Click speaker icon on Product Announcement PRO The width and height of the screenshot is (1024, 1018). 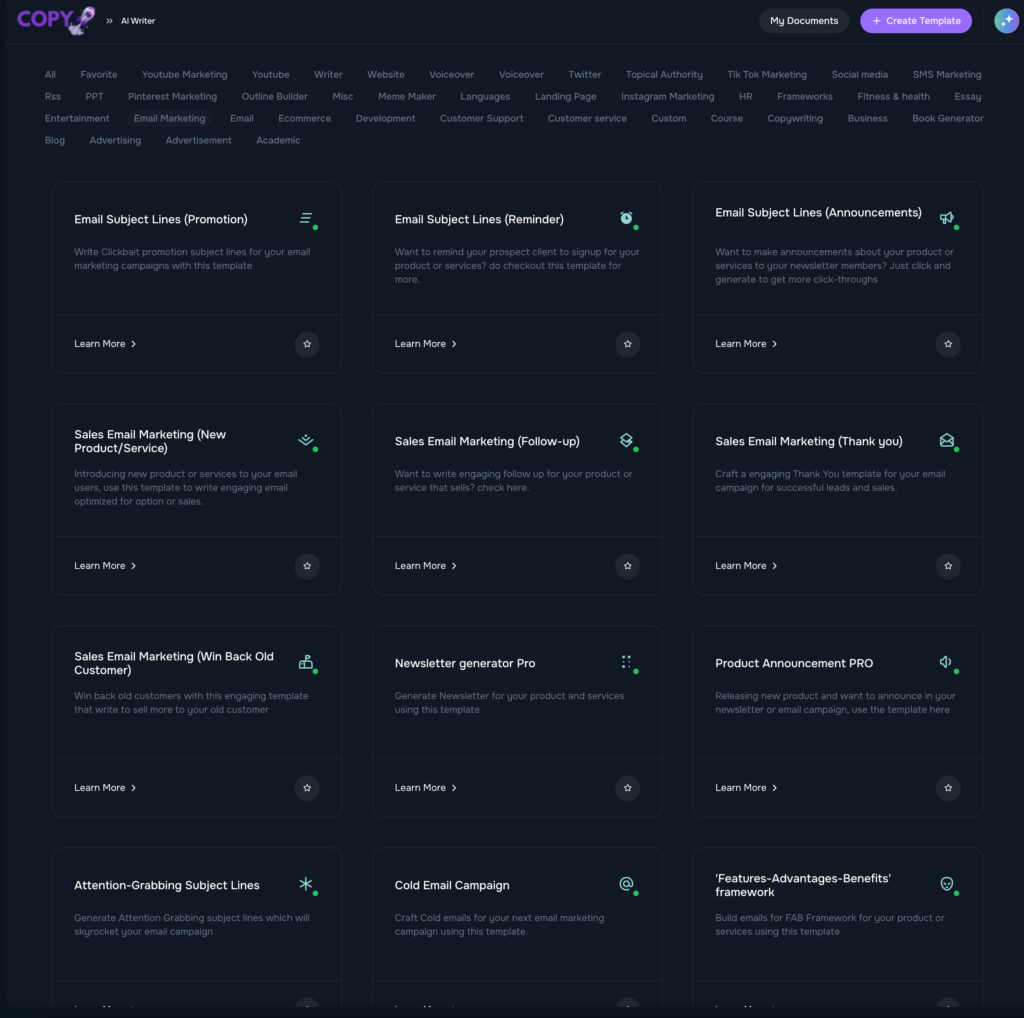click(x=946, y=662)
